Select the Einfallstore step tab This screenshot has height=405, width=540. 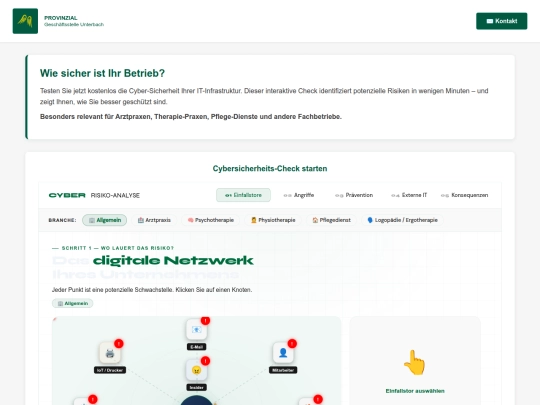pyautogui.click(x=243, y=195)
